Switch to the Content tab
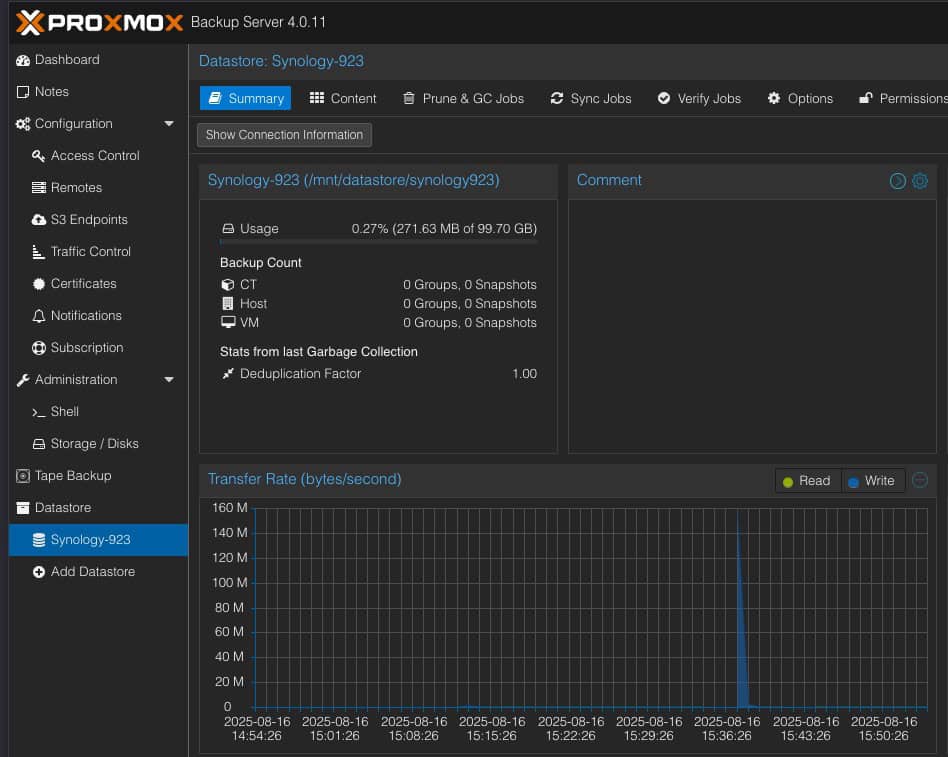This screenshot has height=757, width=948. coord(343,99)
